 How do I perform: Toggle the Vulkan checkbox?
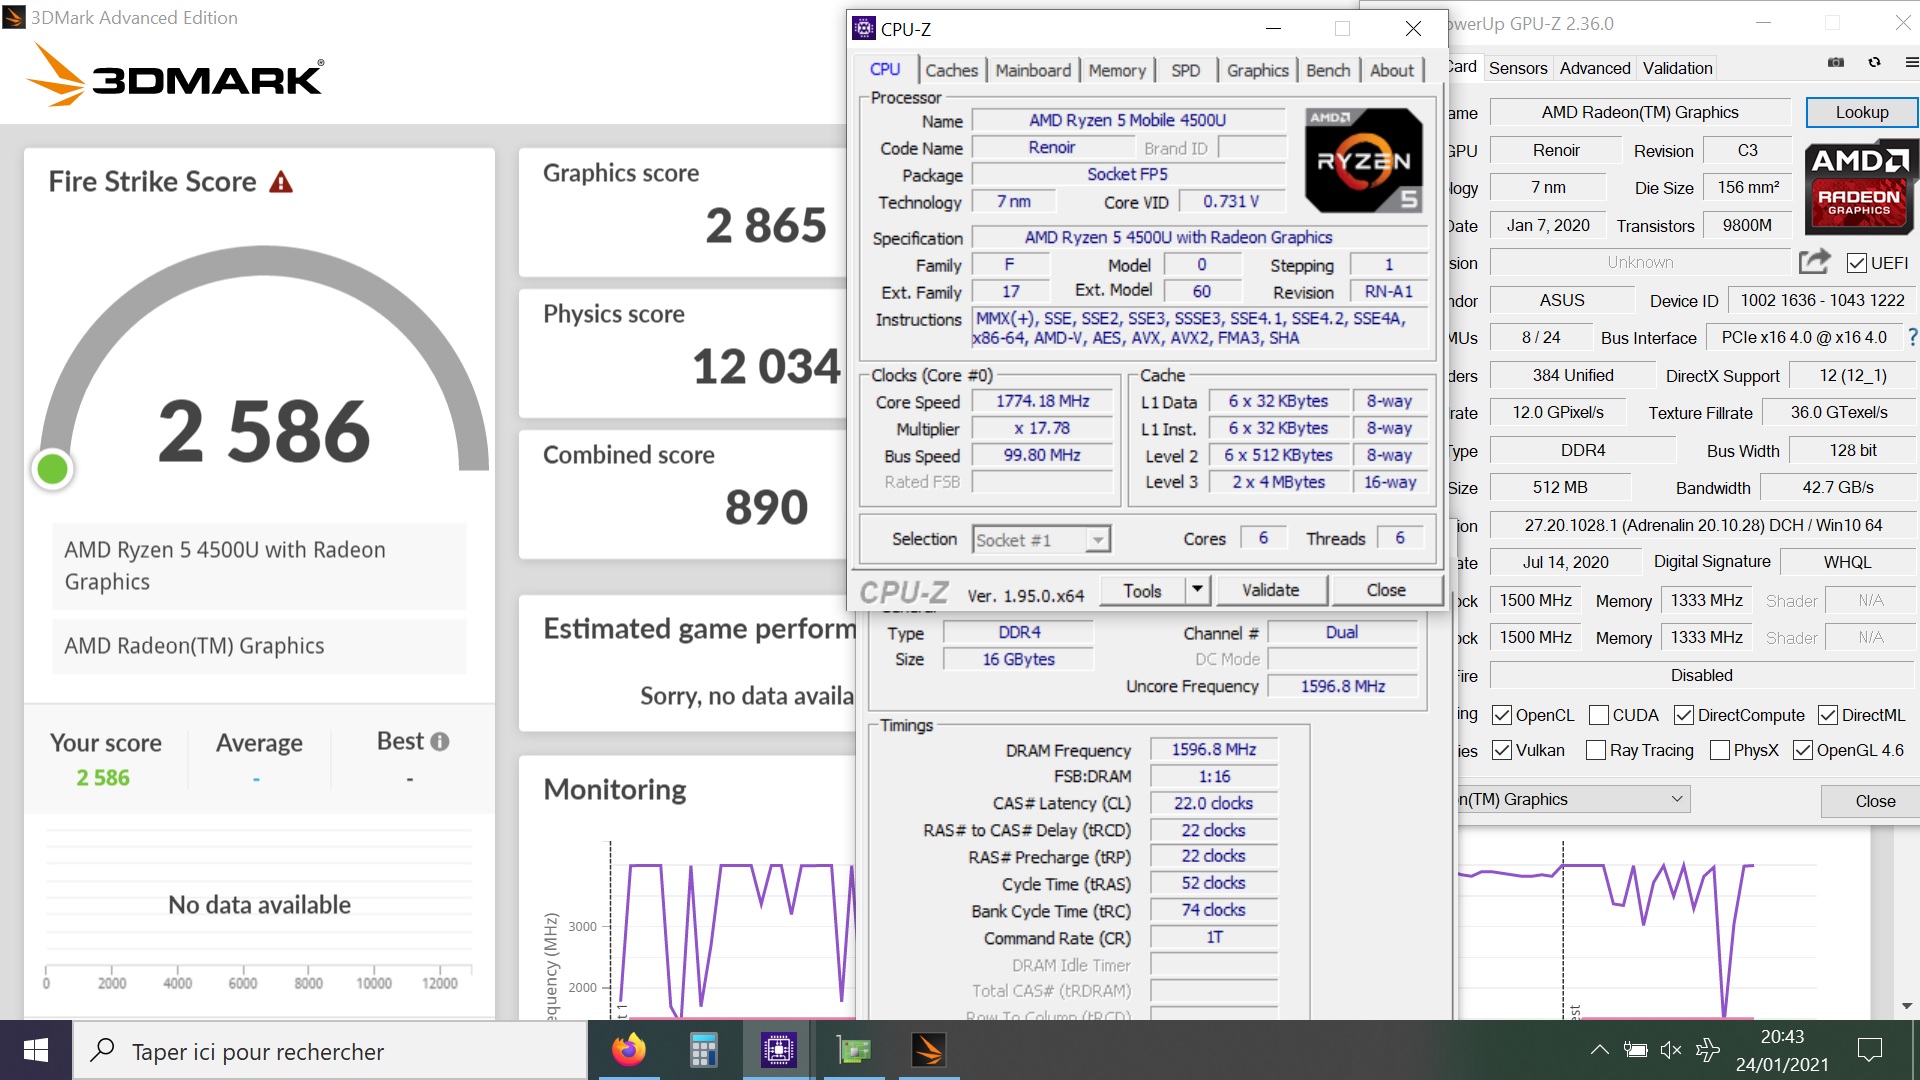(1501, 750)
